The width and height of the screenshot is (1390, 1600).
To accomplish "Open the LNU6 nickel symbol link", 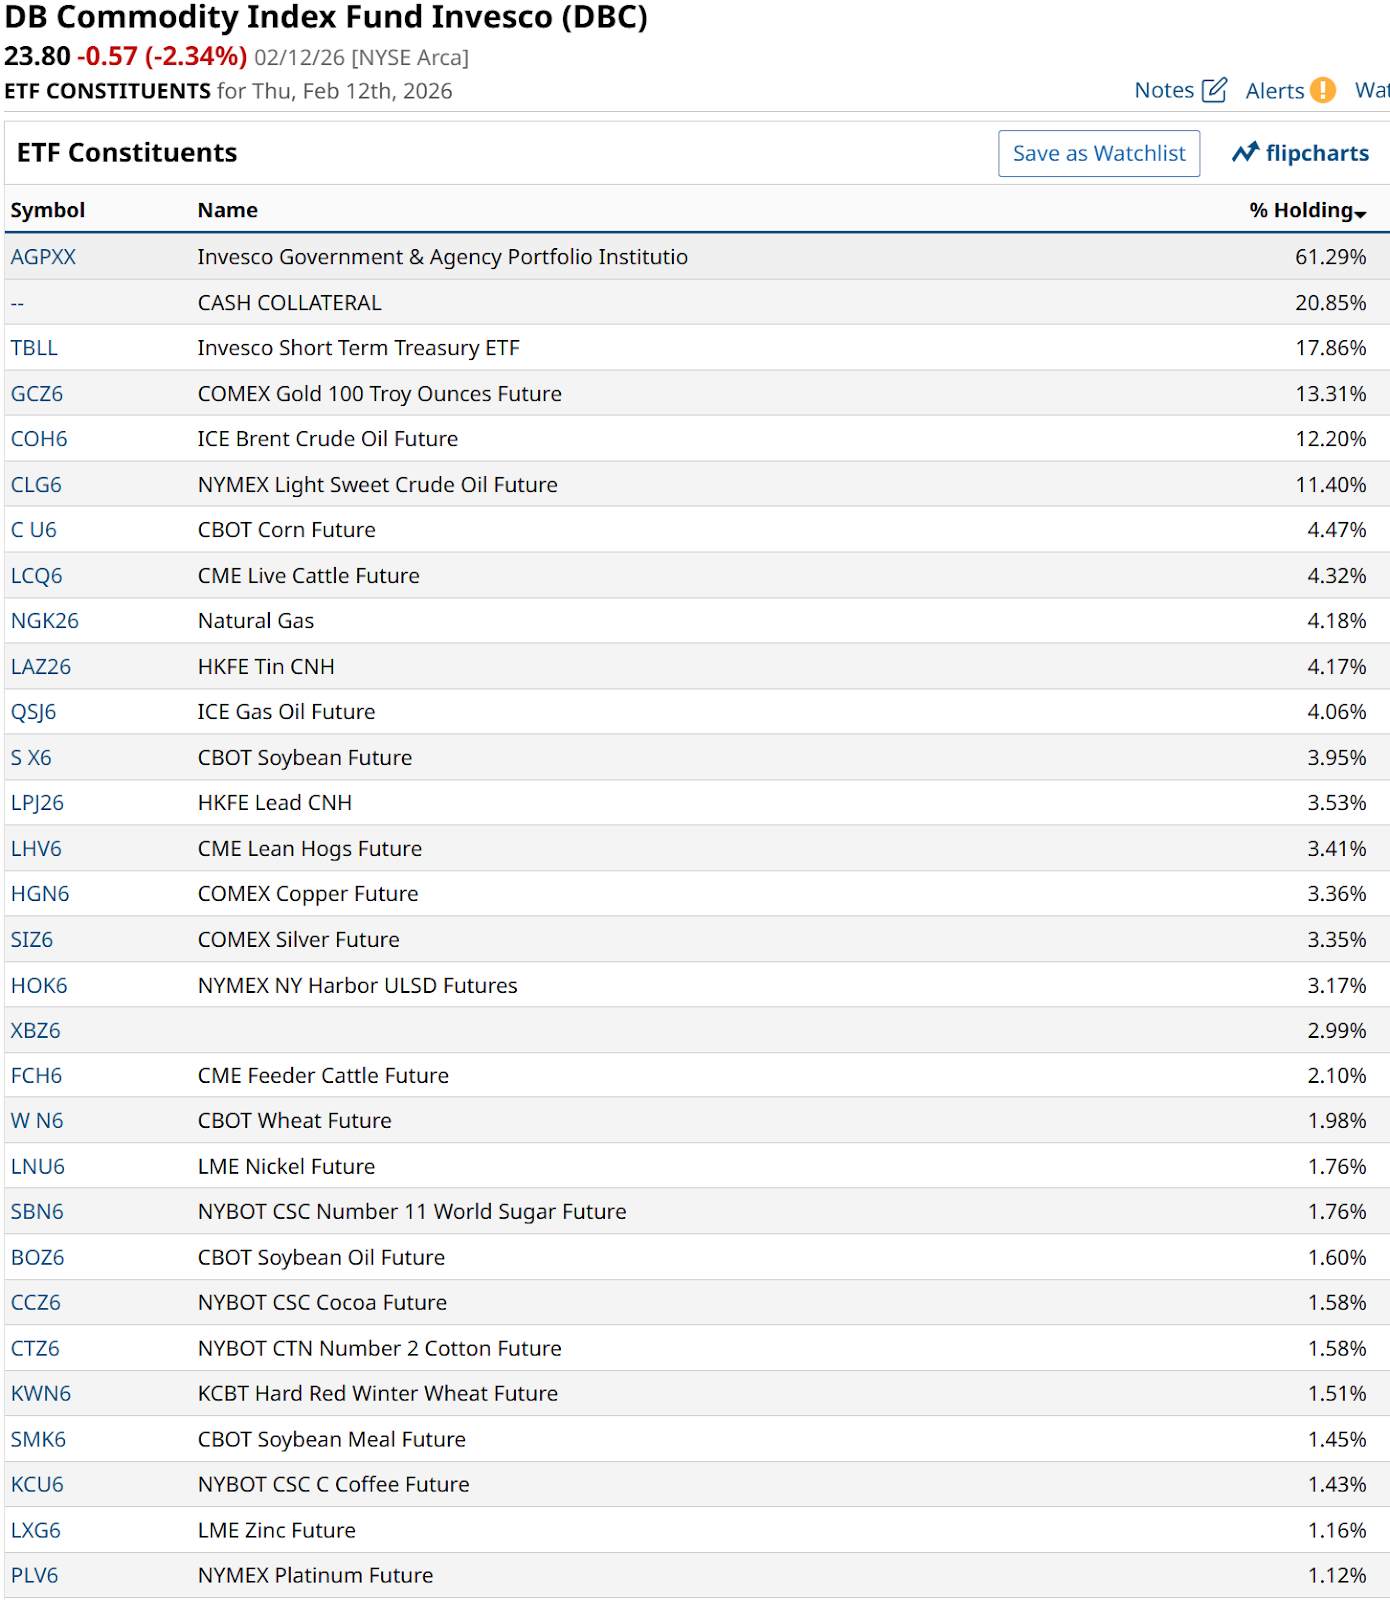I will point(38,1167).
